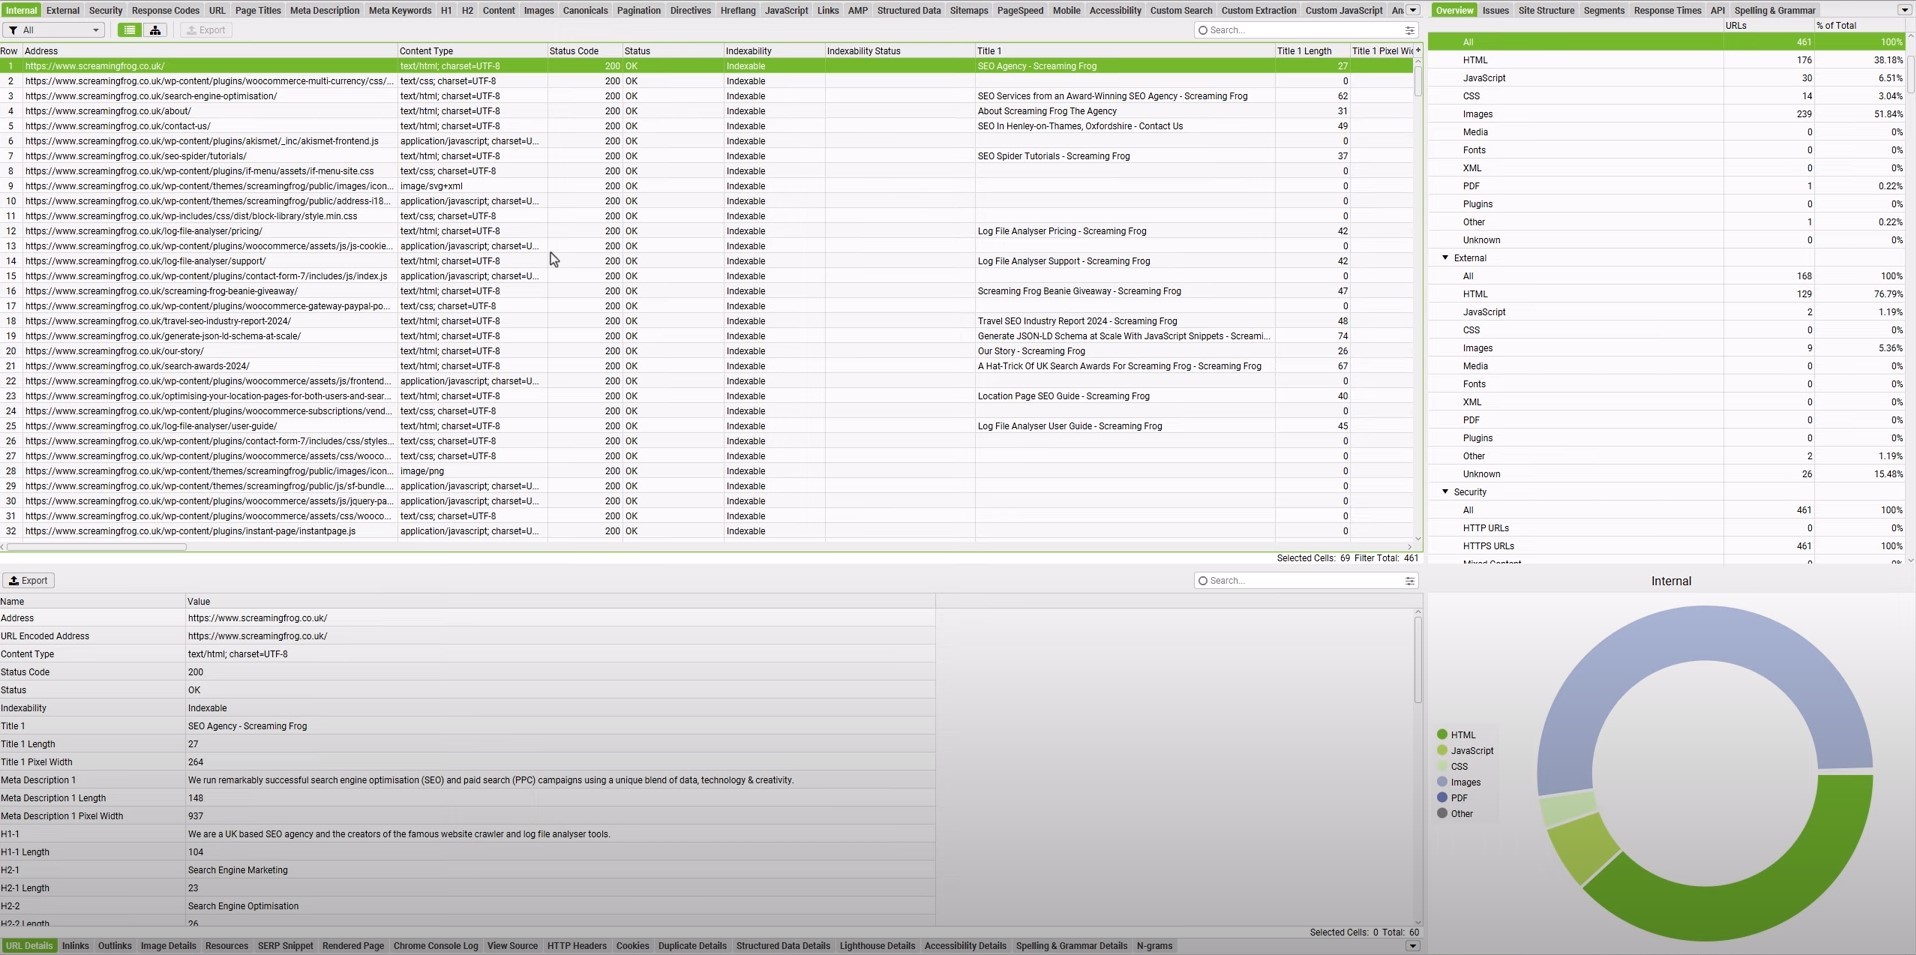
Task: Open the Response Codes tab
Action: (165, 10)
